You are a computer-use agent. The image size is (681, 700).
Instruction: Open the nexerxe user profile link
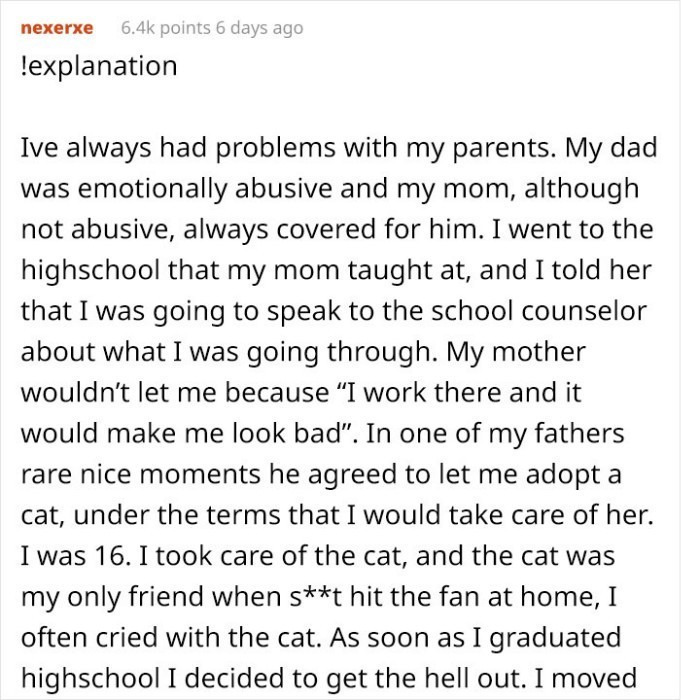point(57,28)
